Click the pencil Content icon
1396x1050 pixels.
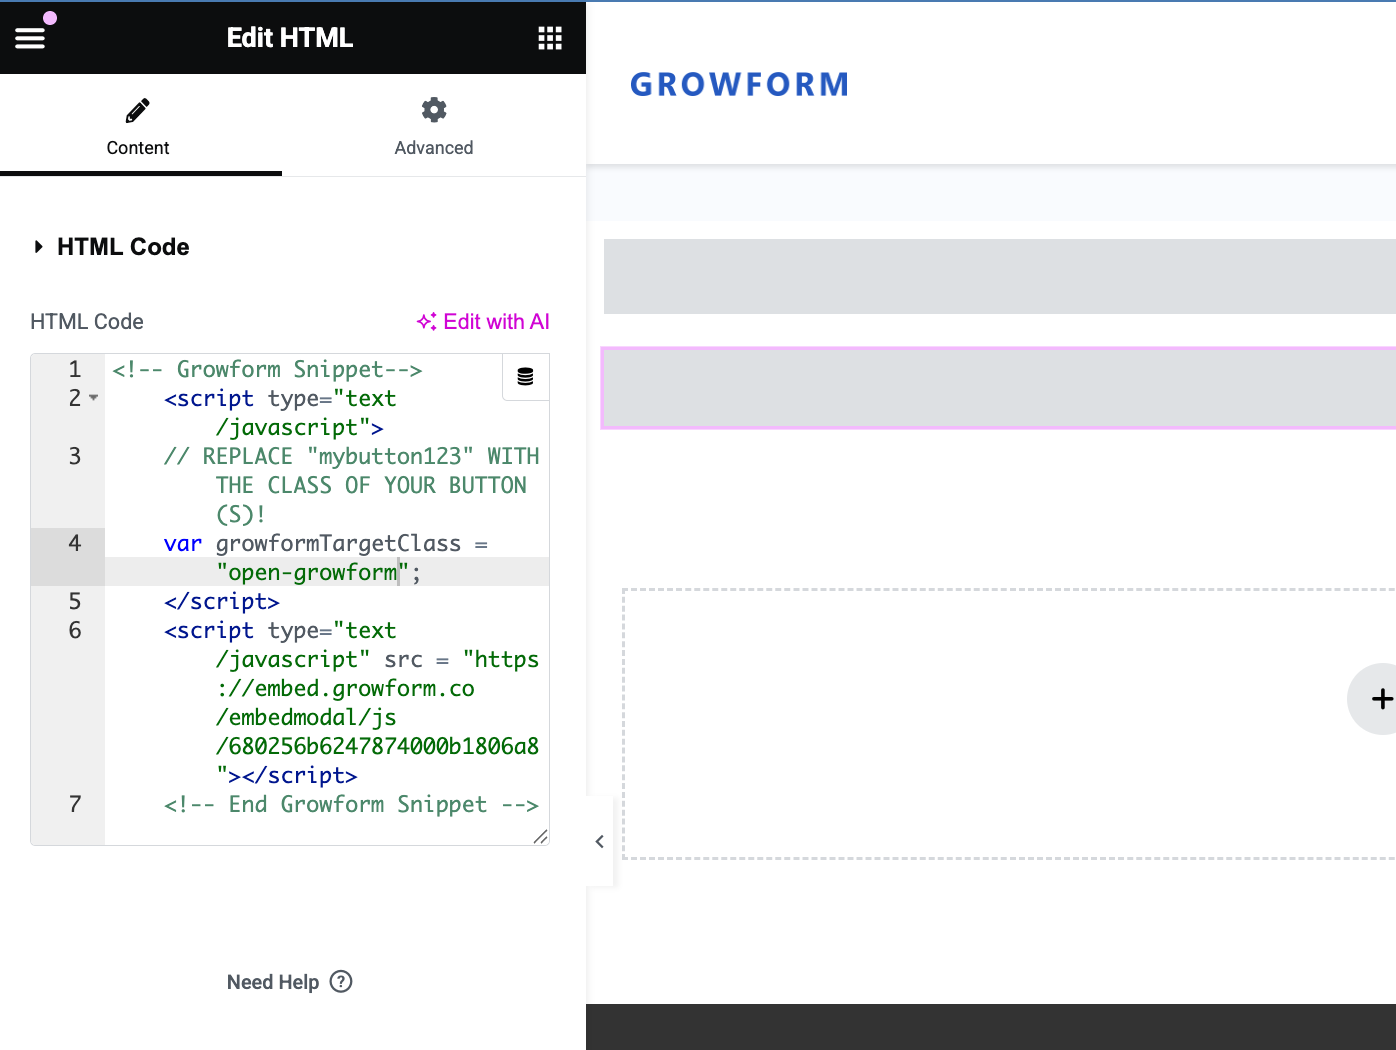(x=138, y=110)
